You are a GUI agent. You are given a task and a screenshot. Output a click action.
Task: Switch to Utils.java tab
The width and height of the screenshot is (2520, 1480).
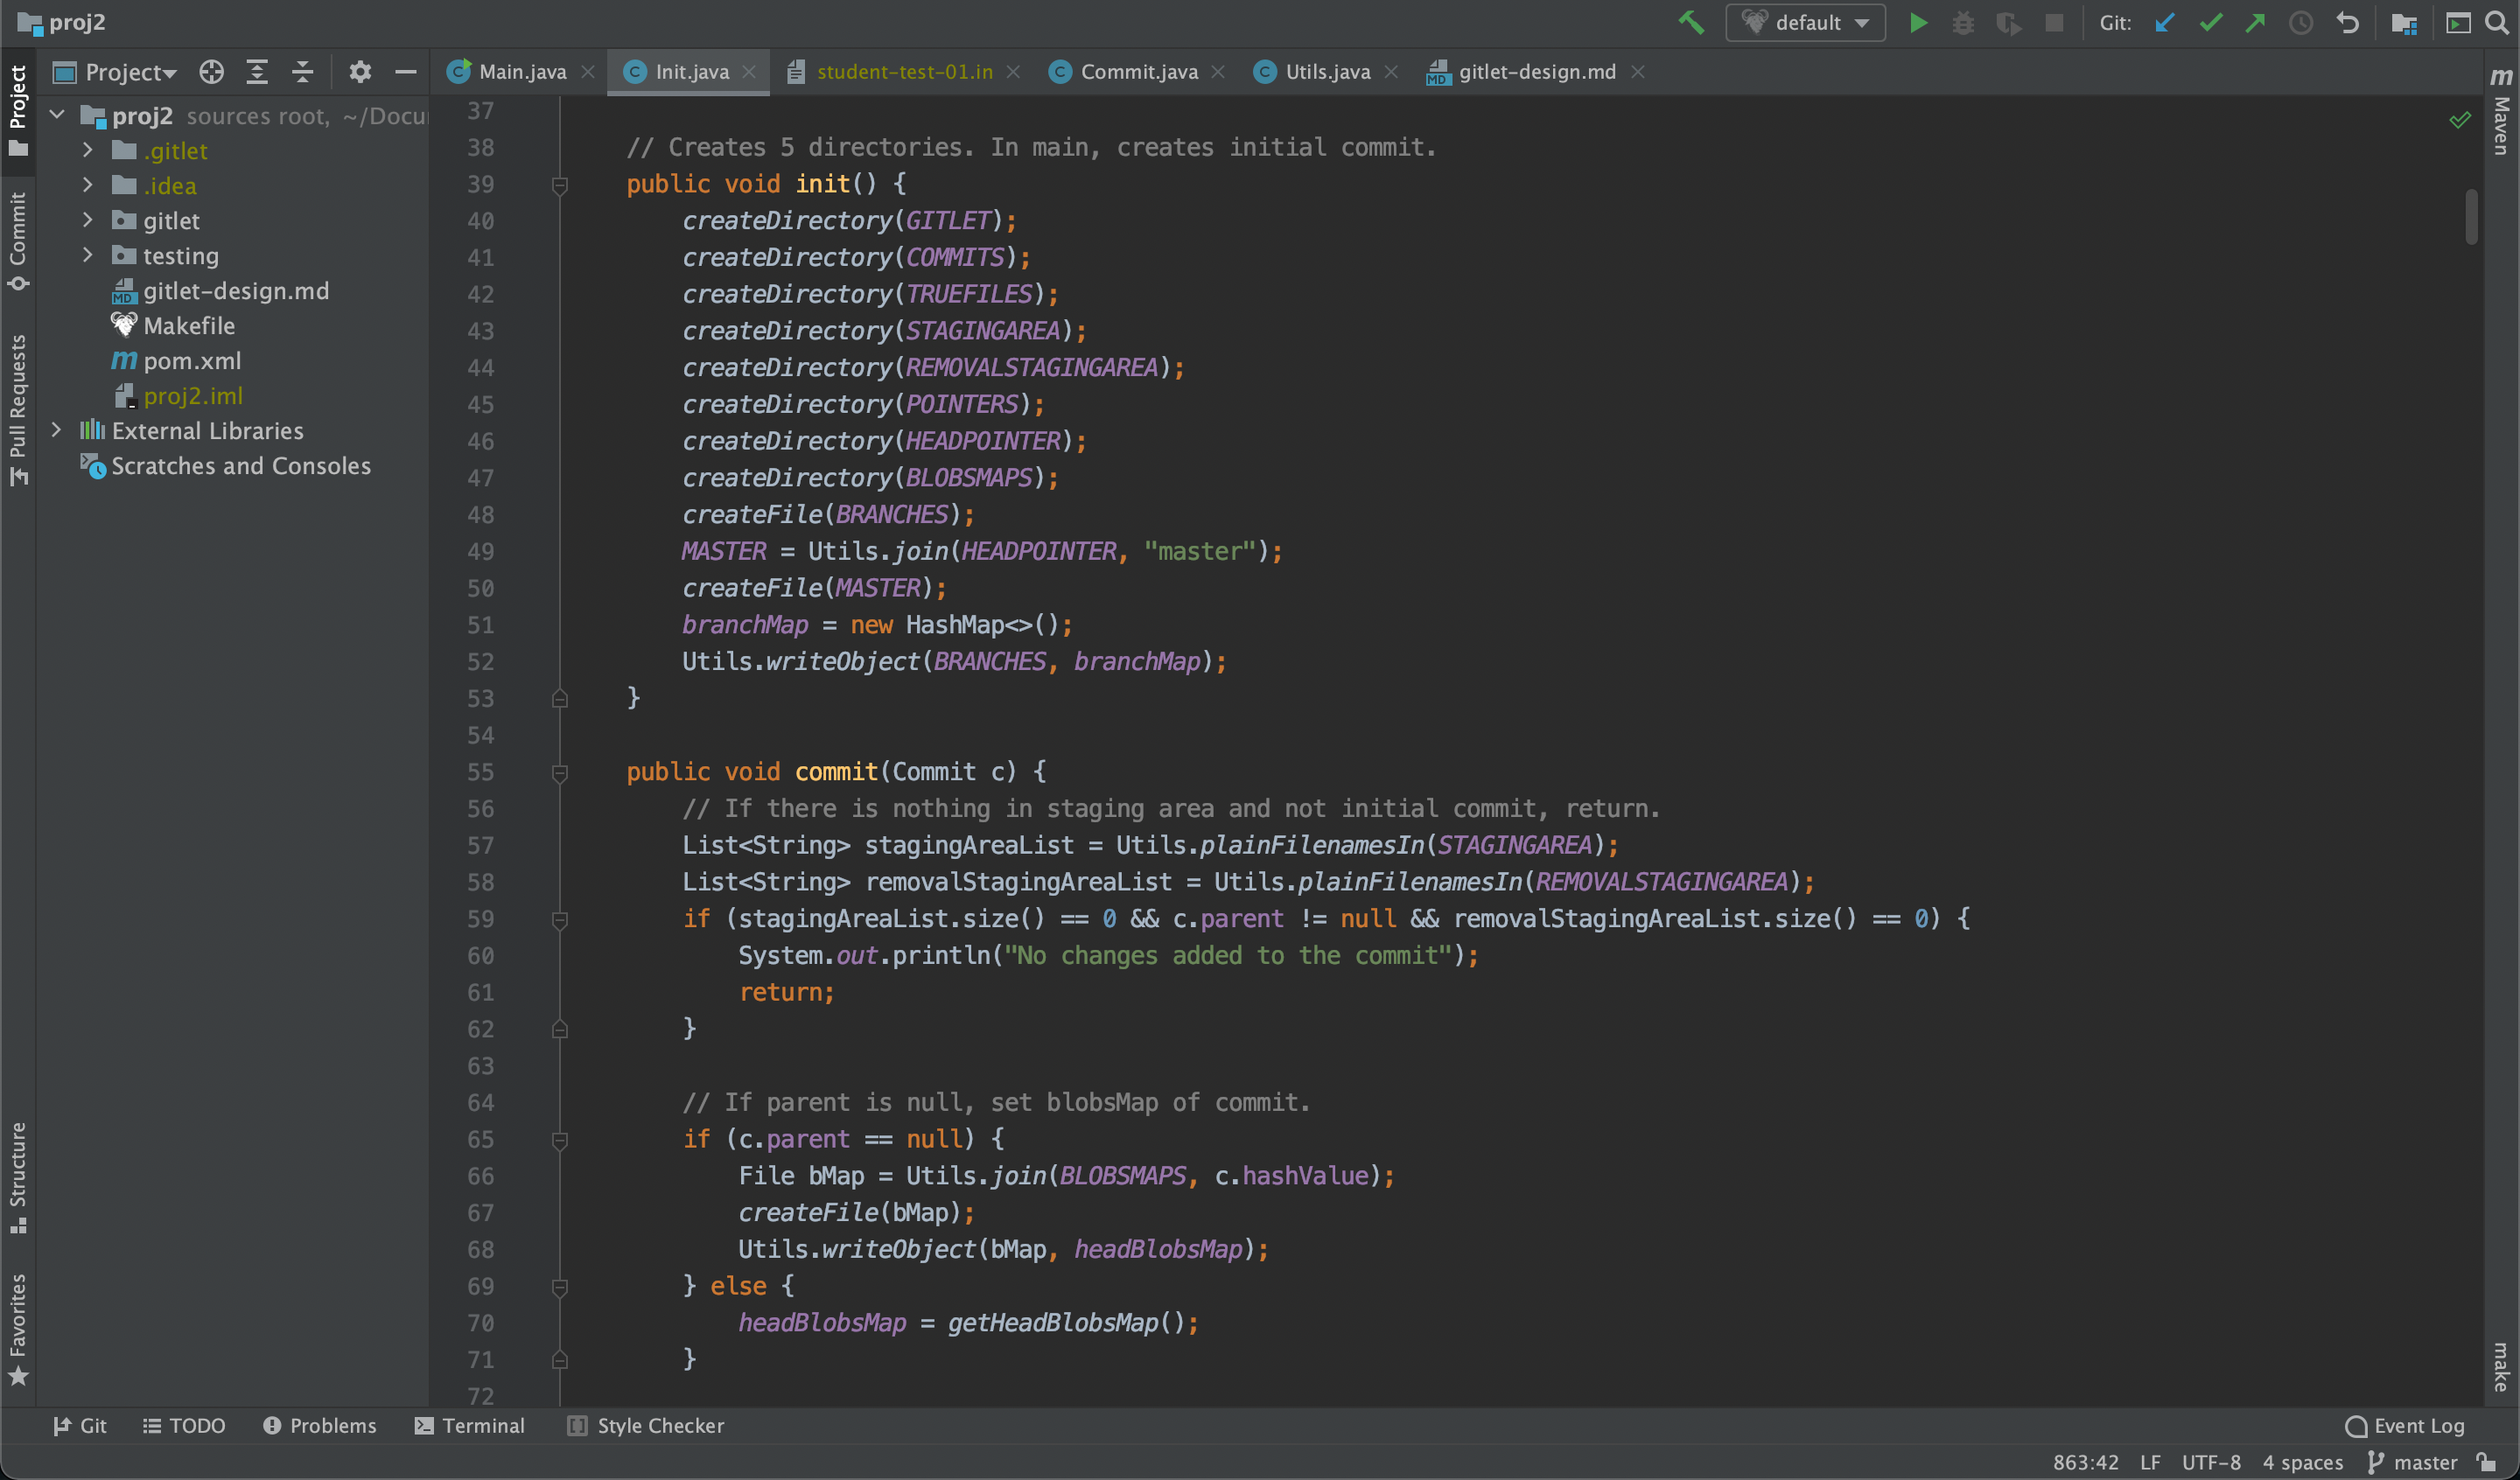[1327, 72]
